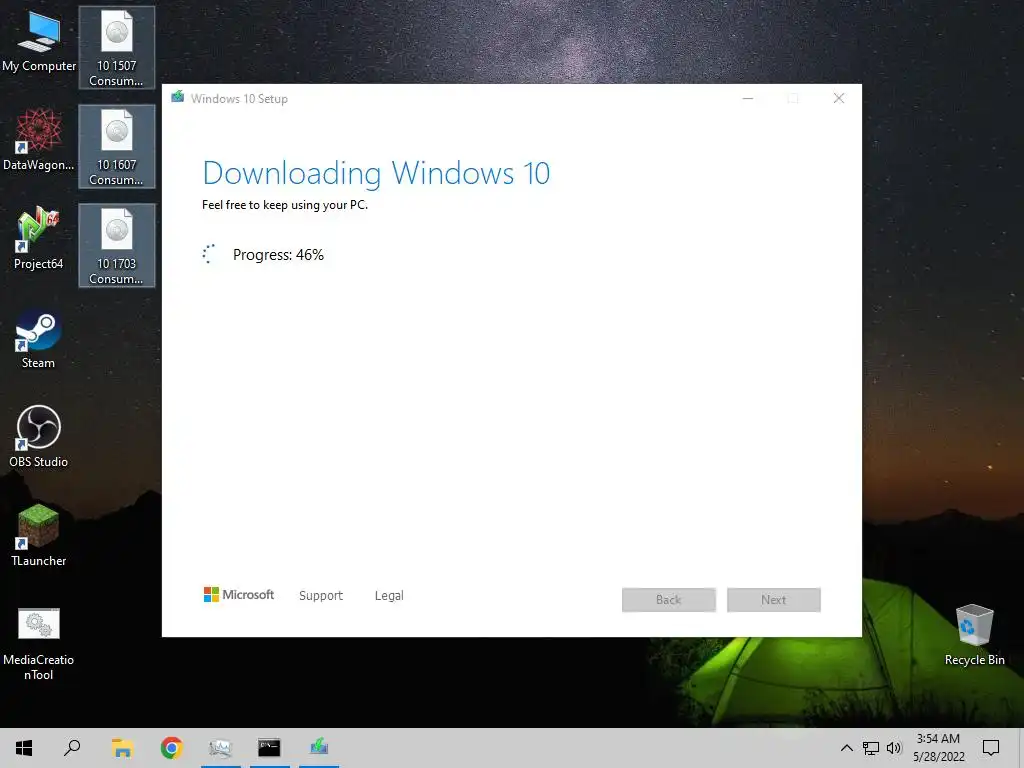Open Steam desktop shortcut
1024x768 pixels.
click(39, 340)
